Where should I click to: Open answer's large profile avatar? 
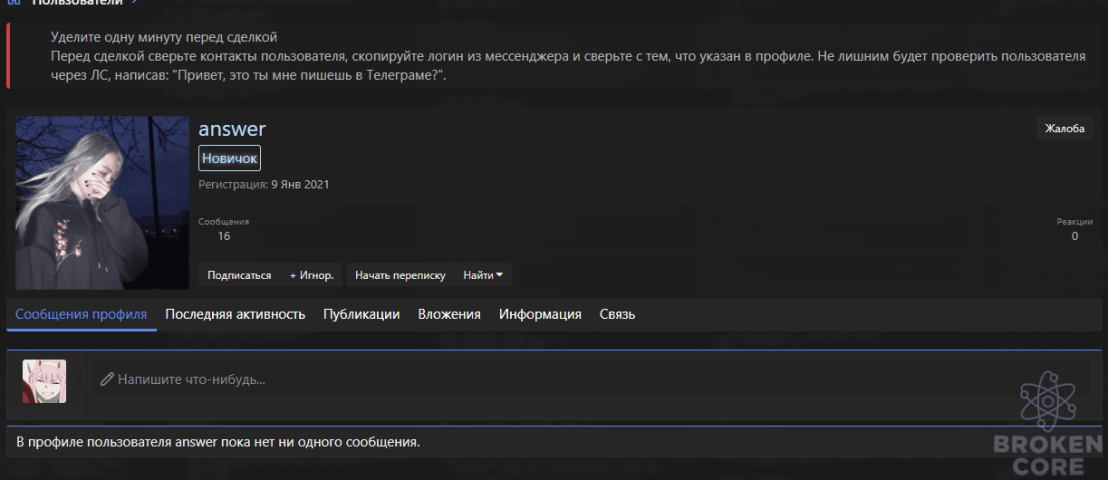(102, 203)
